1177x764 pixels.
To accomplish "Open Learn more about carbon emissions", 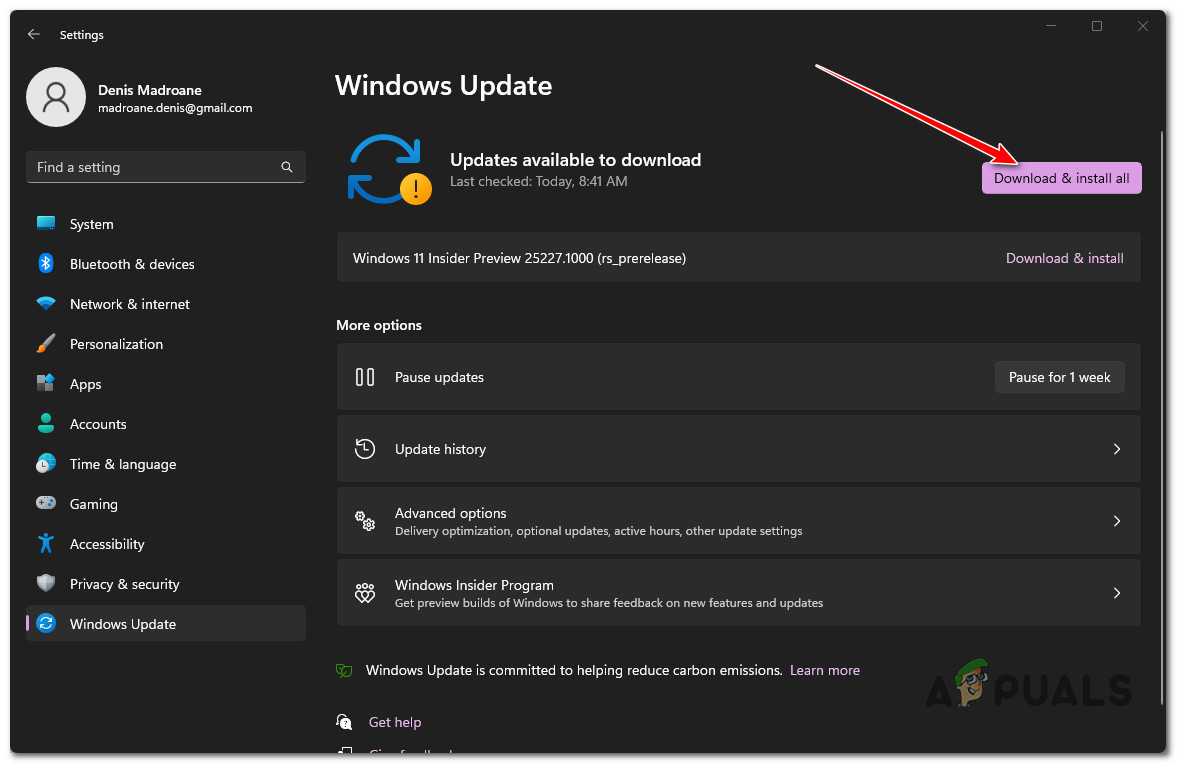I will pos(824,669).
